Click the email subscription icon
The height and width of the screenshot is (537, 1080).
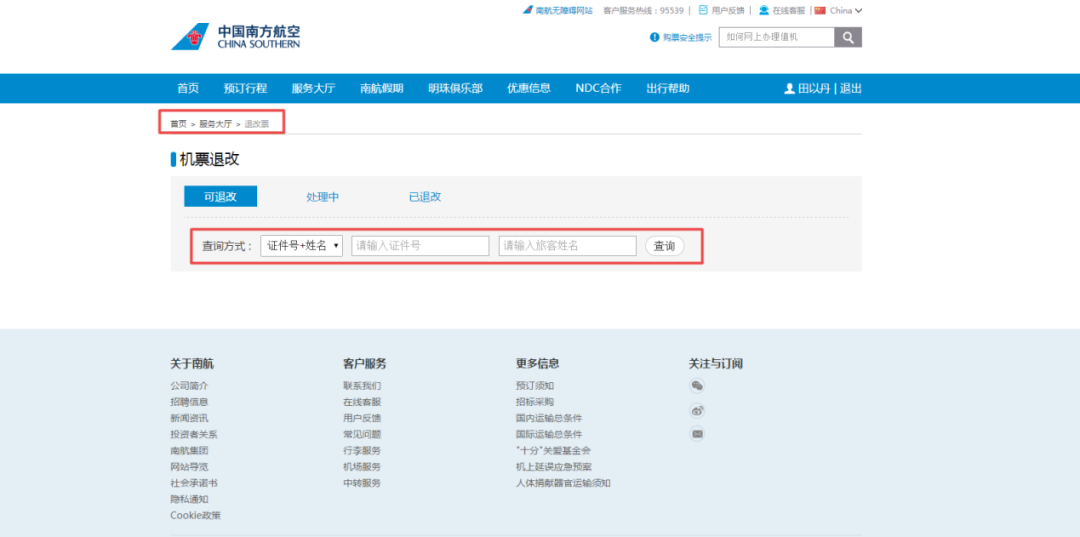pyautogui.click(x=697, y=434)
